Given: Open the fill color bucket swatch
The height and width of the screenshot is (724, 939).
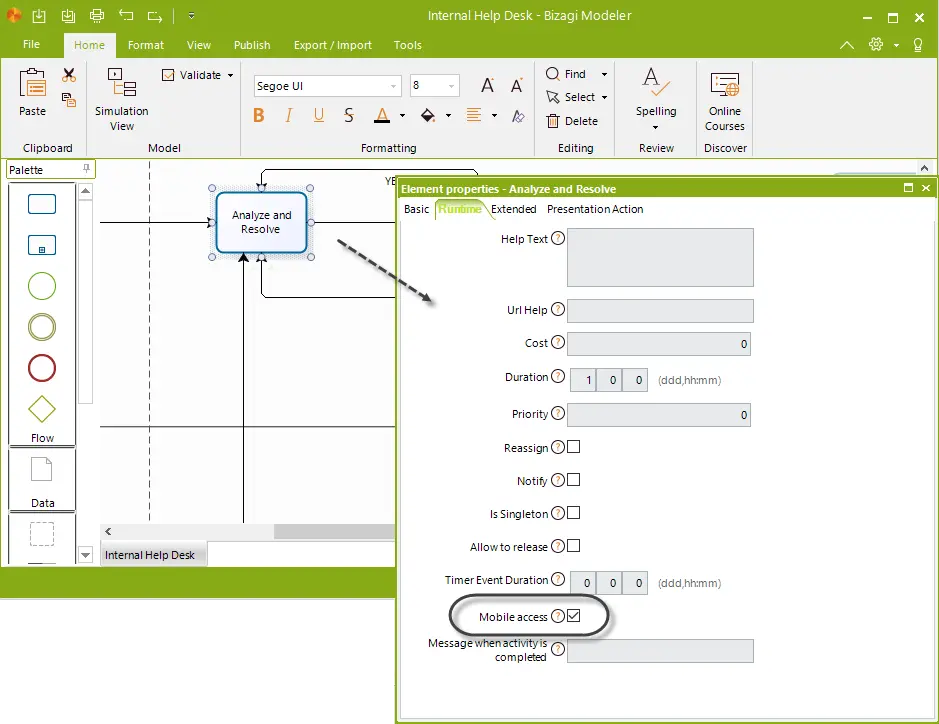Looking at the screenshot, I should [x=428, y=115].
